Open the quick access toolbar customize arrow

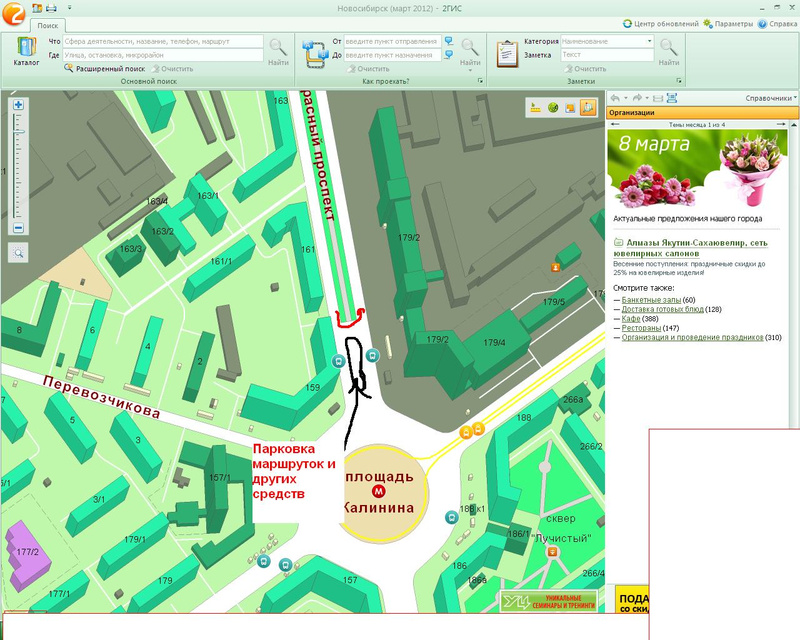70,8
